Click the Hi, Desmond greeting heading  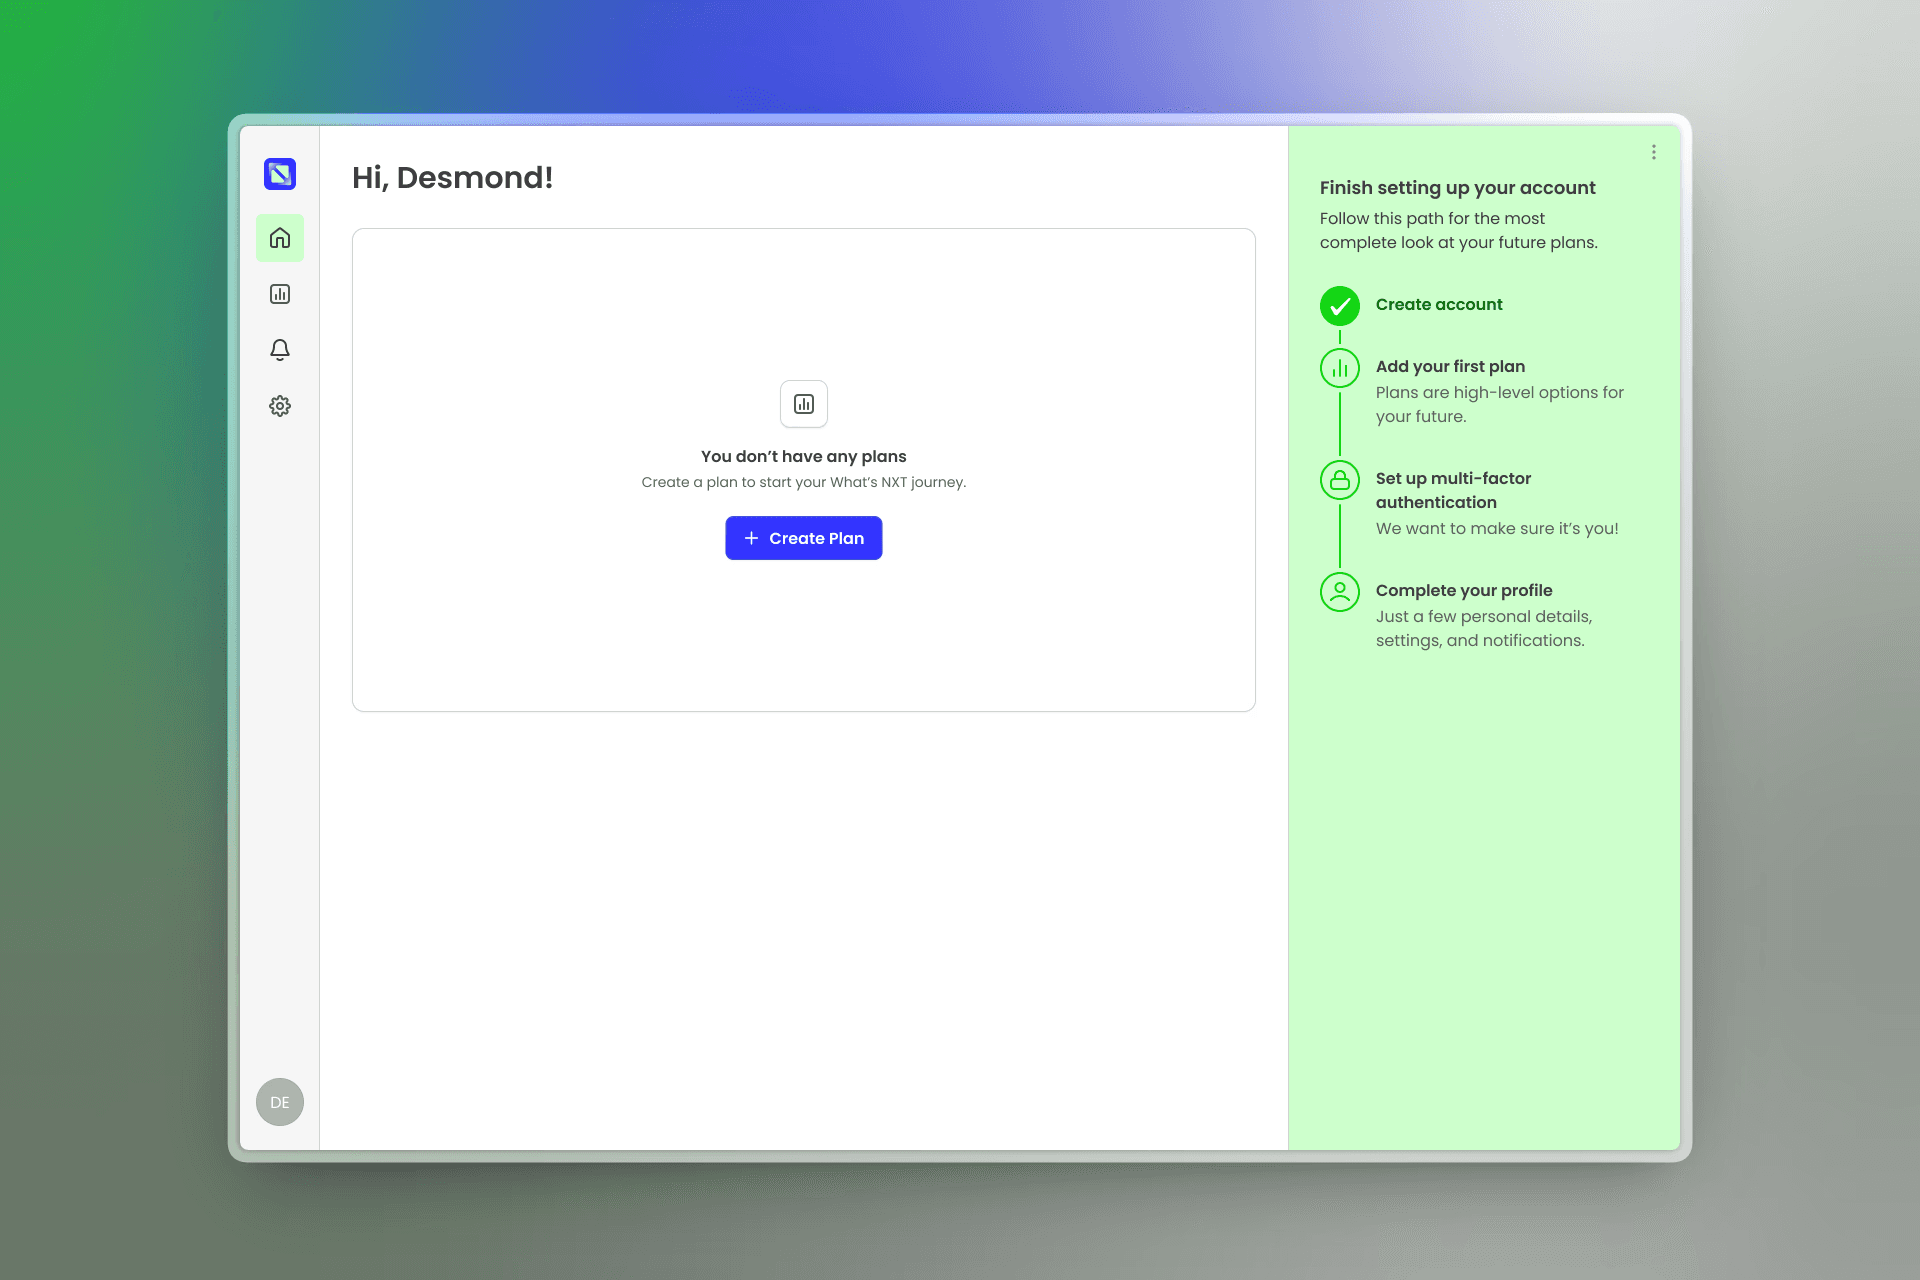[x=452, y=177]
